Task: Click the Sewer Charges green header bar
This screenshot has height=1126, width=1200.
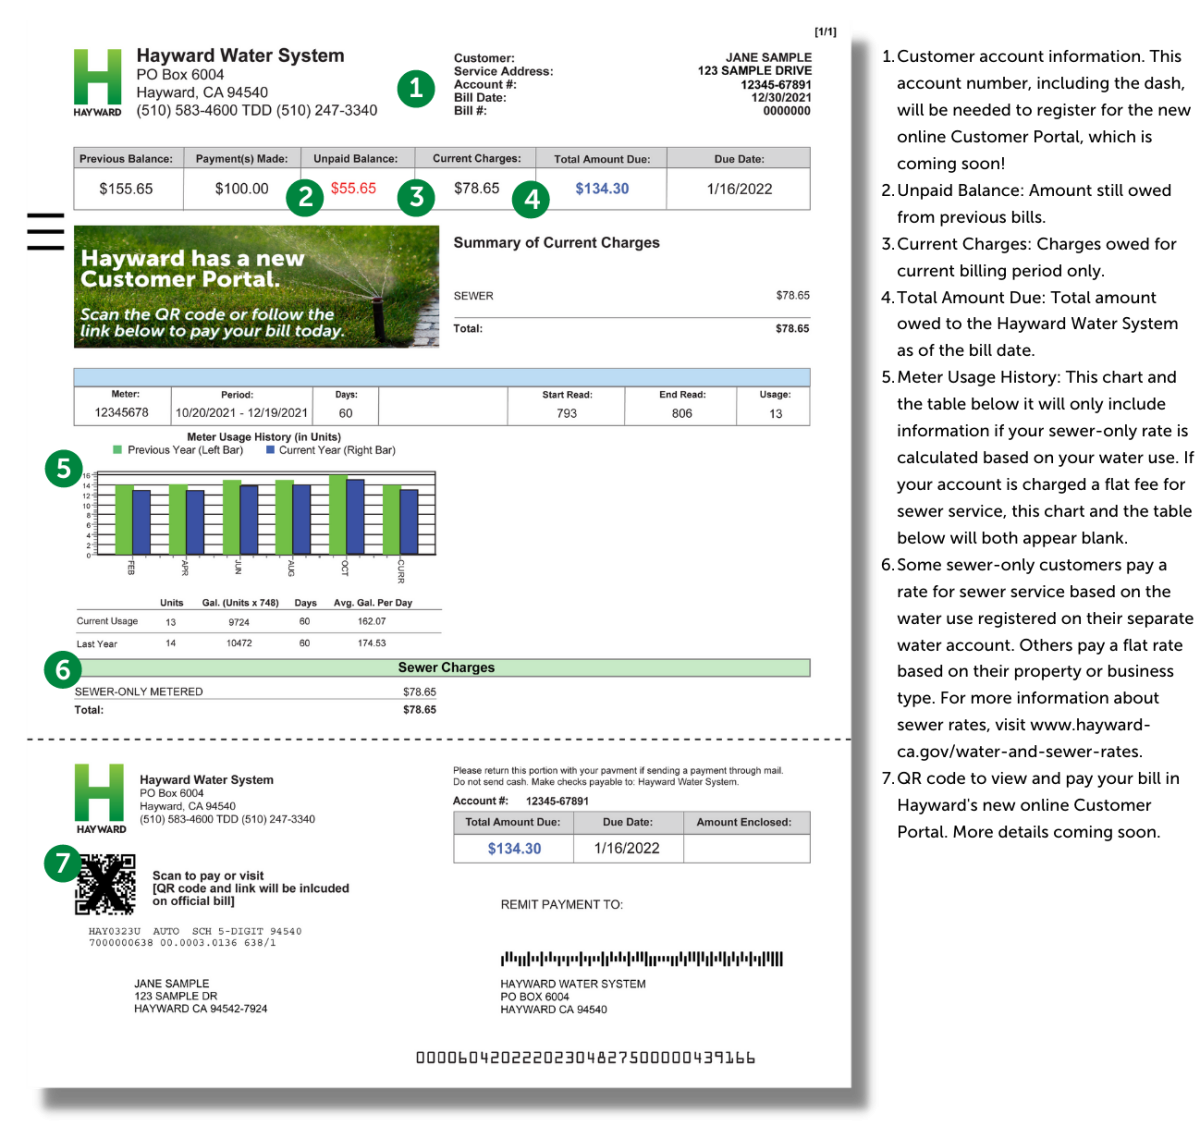Action: [446, 668]
